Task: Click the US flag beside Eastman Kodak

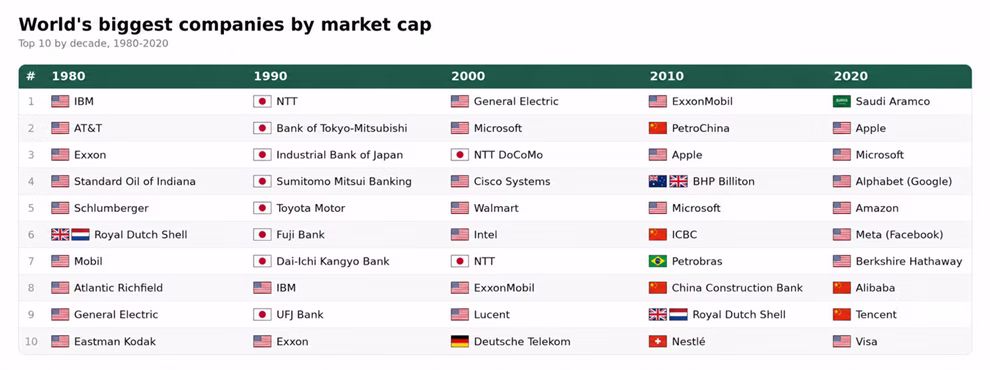Action: coord(60,342)
